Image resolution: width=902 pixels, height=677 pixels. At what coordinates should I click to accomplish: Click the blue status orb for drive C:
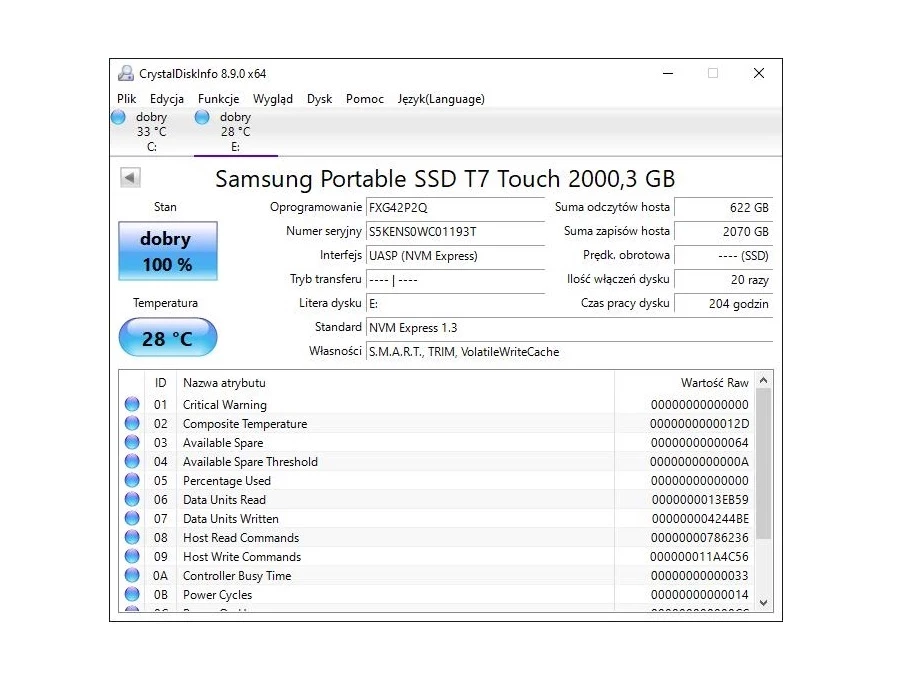tap(119, 118)
